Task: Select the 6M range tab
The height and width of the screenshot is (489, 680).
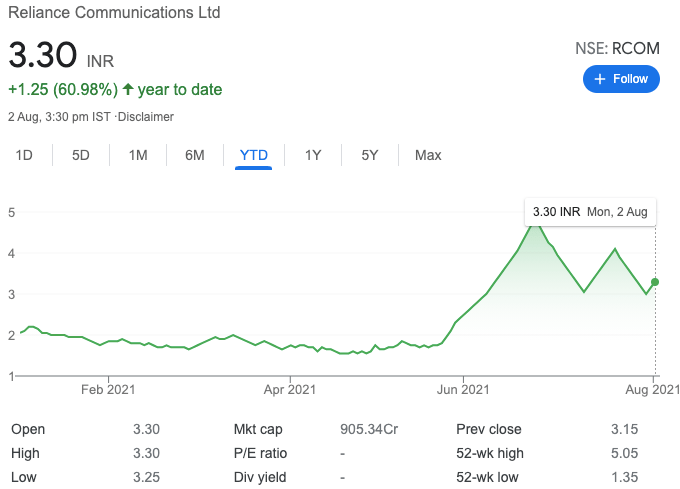Action: coord(195,155)
